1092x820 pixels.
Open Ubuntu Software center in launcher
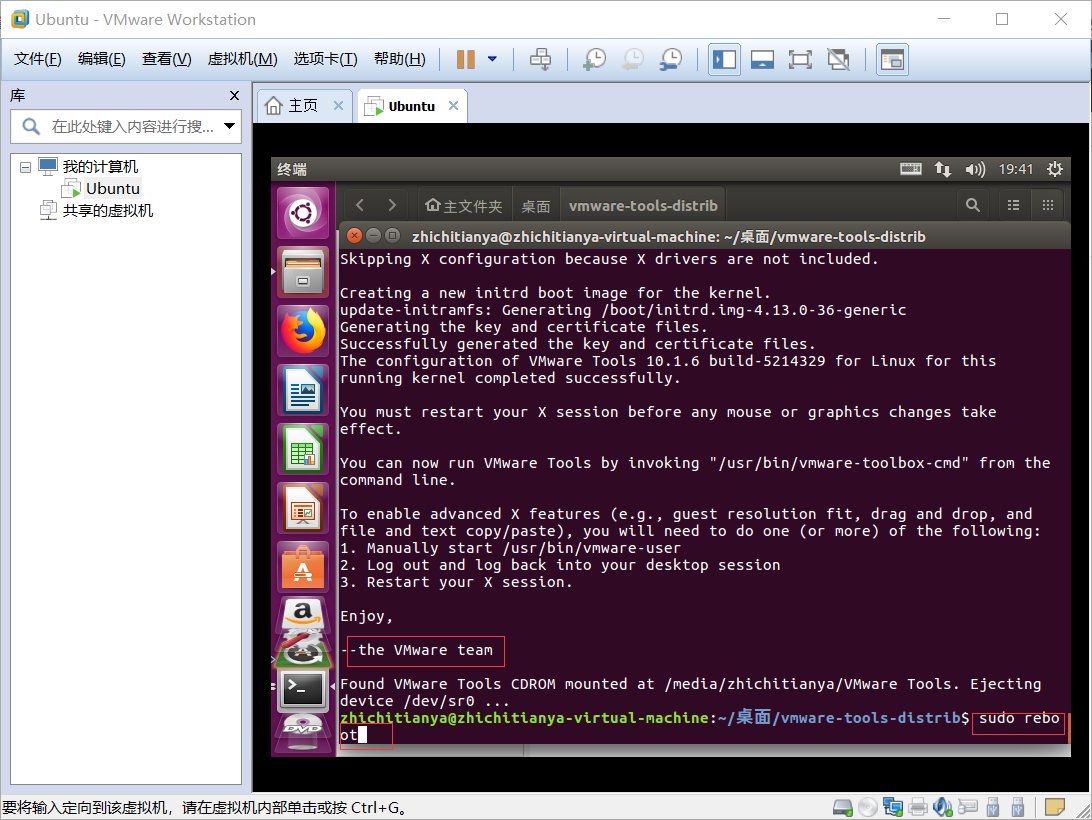303,568
